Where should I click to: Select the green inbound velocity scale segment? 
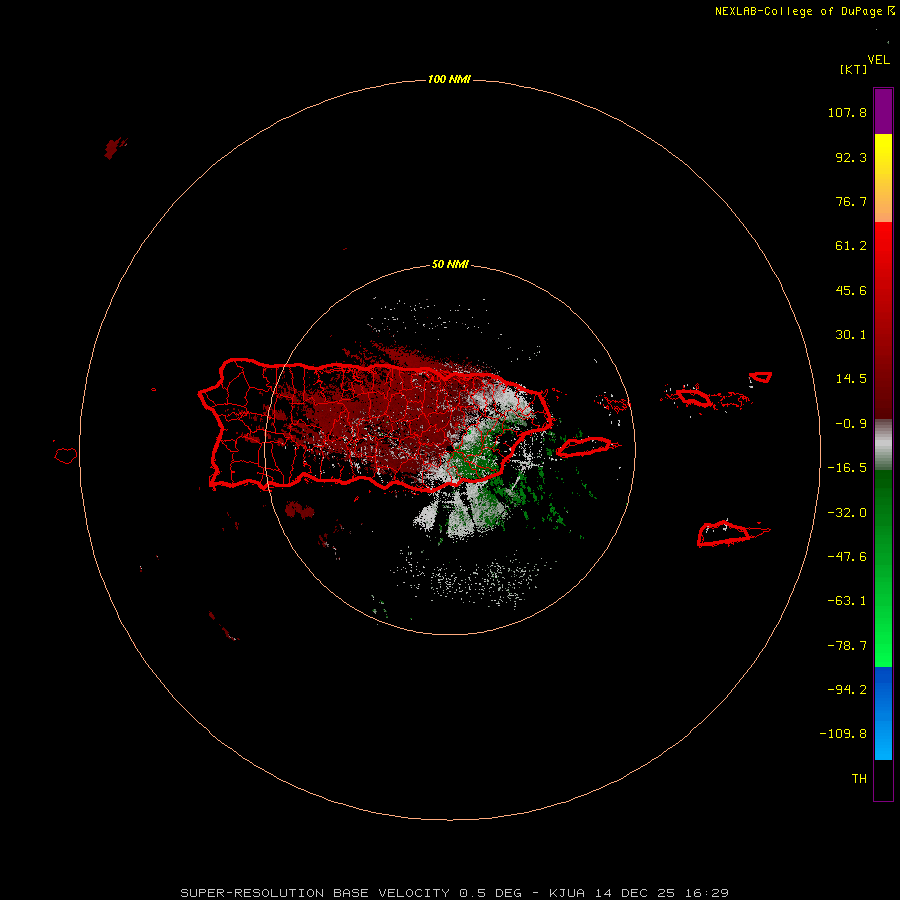click(883, 568)
